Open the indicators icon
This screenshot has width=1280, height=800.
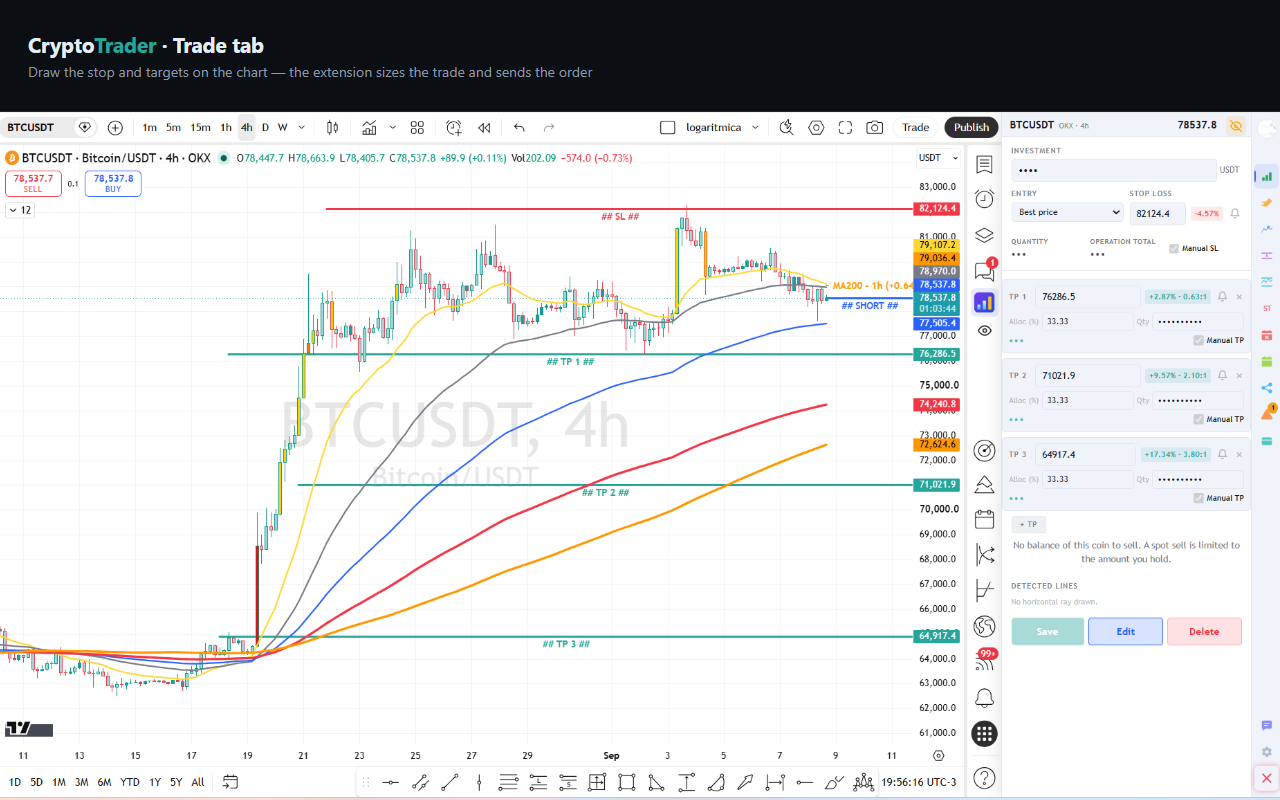click(x=370, y=127)
